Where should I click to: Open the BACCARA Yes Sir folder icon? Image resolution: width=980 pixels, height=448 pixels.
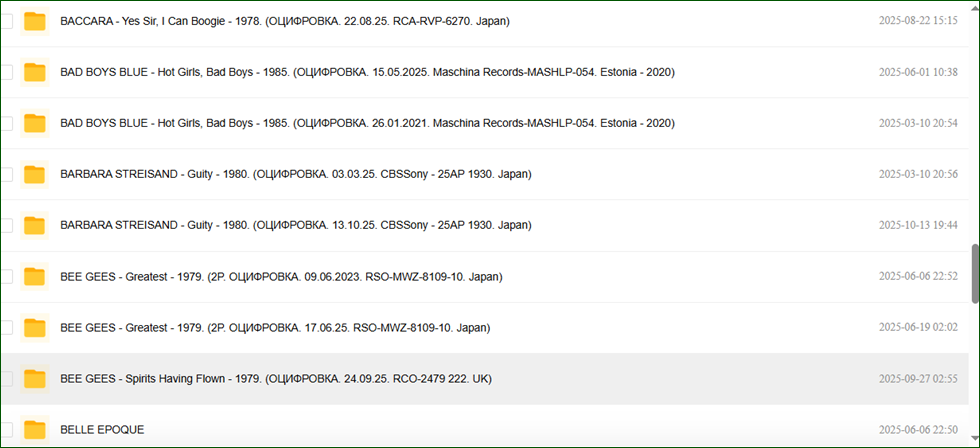coord(34,21)
